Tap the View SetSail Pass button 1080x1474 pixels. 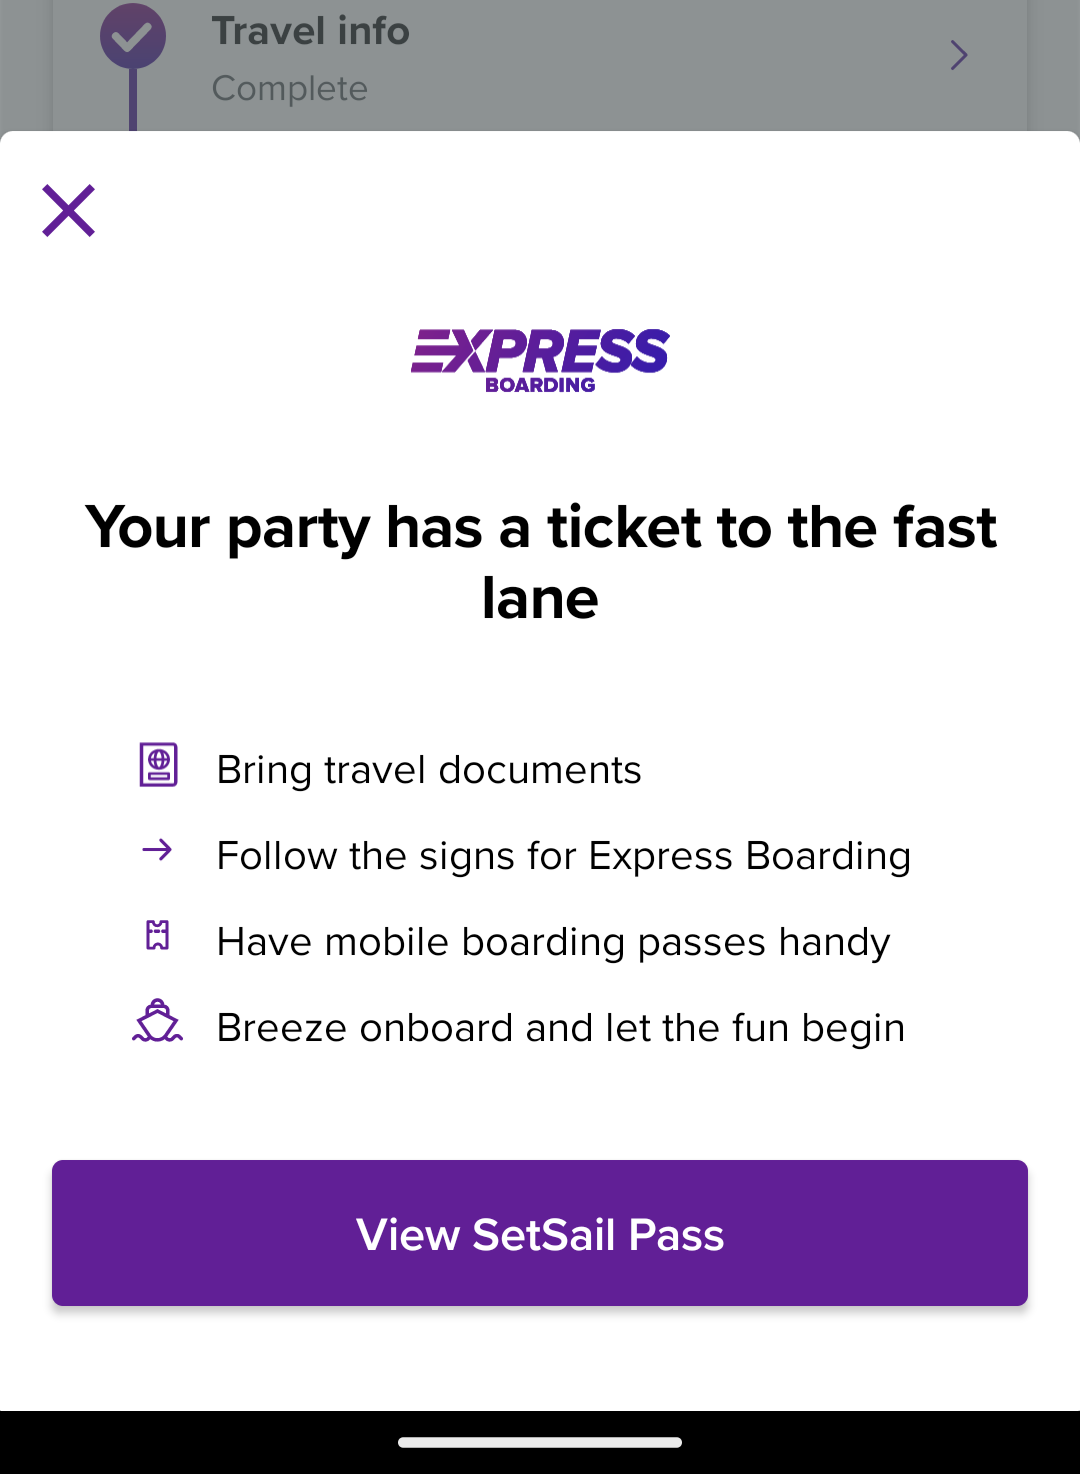pyautogui.click(x=540, y=1233)
